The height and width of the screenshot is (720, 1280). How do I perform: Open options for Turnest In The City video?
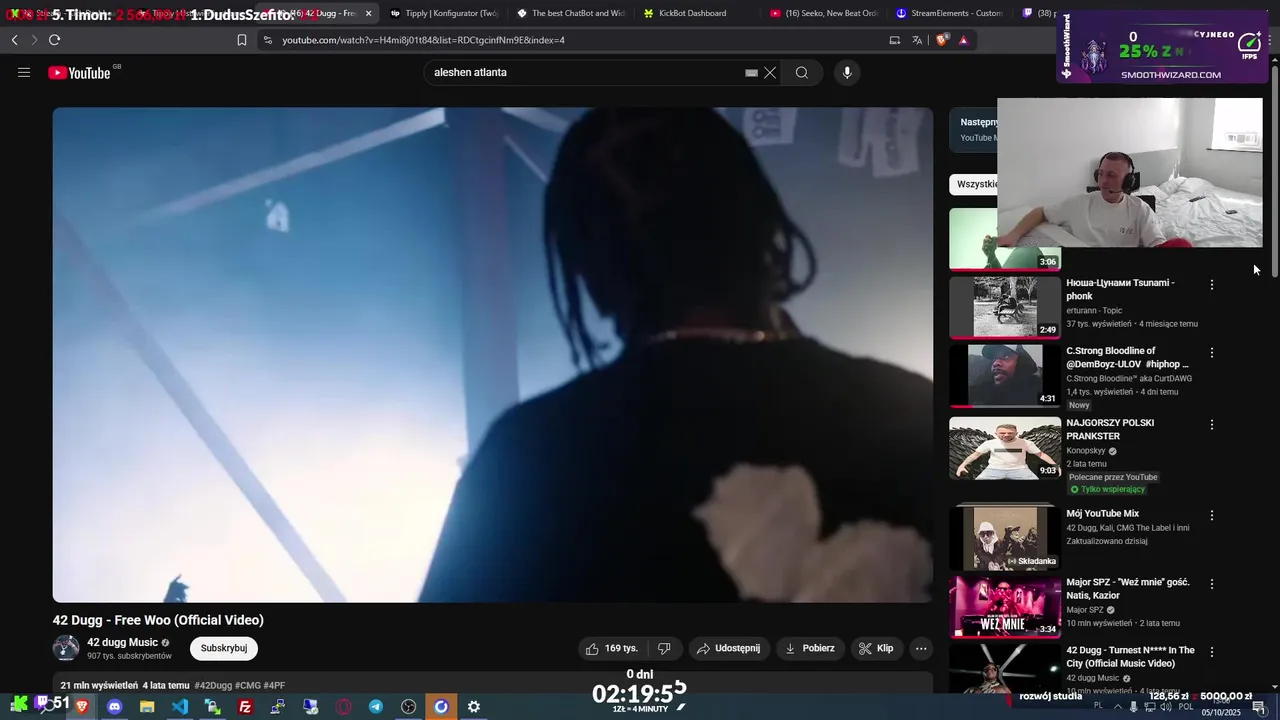tap(1212, 652)
